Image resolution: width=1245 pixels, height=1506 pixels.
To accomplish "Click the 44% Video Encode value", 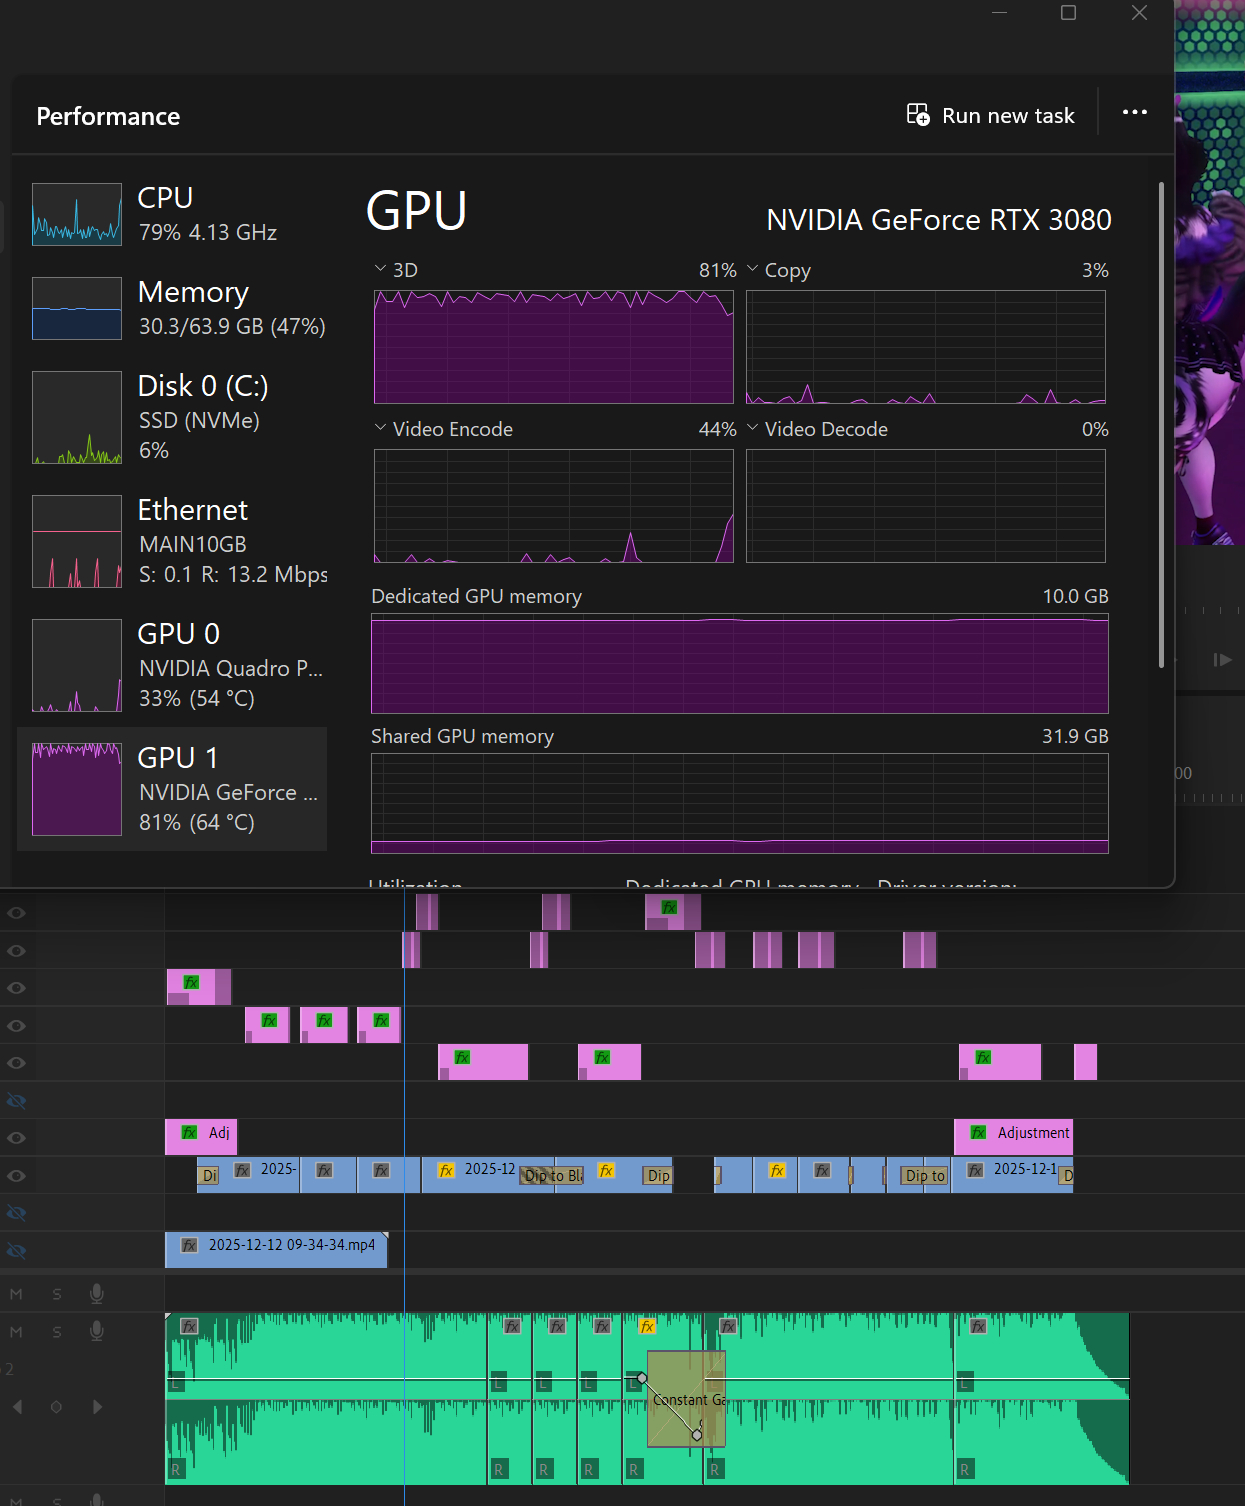I will click(718, 429).
